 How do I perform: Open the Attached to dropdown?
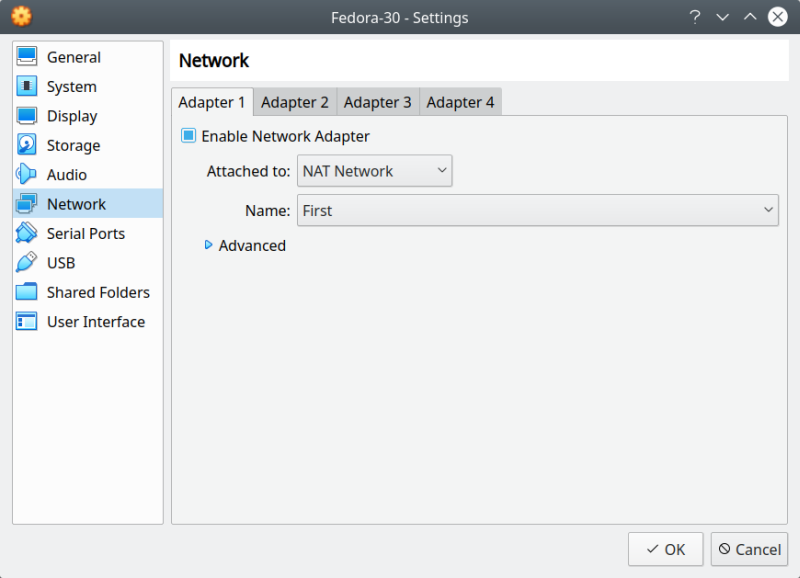[x=375, y=171]
